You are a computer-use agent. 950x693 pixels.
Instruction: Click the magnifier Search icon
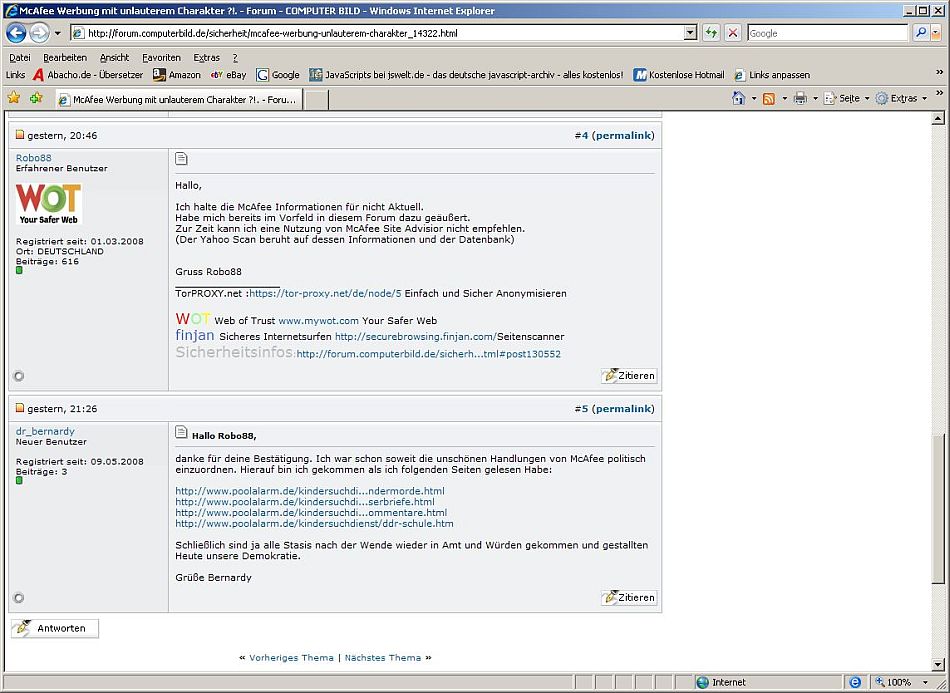(921, 33)
